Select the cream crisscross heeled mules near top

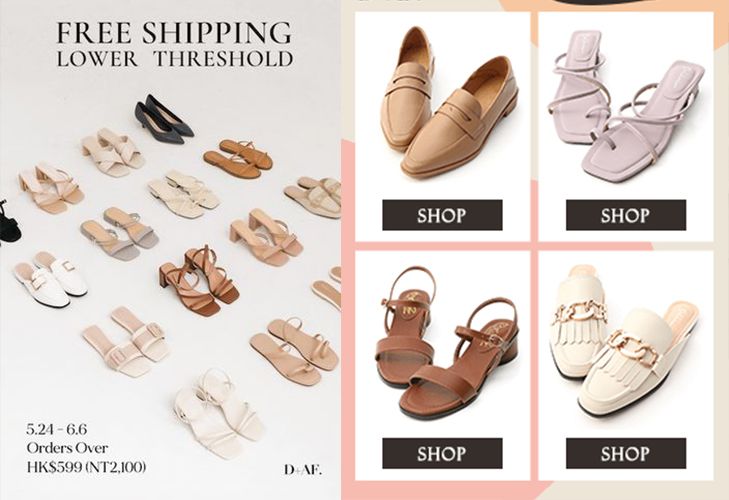tap(113, 152)
